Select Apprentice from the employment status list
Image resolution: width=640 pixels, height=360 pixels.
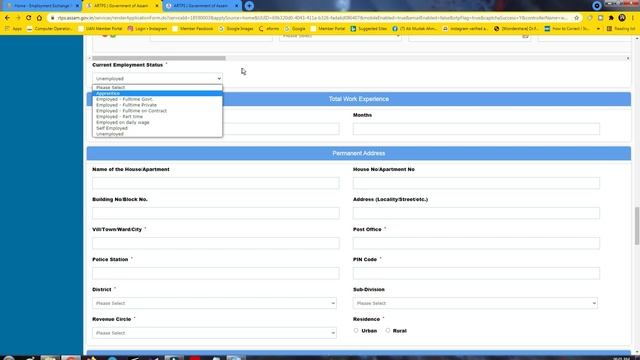157,93
